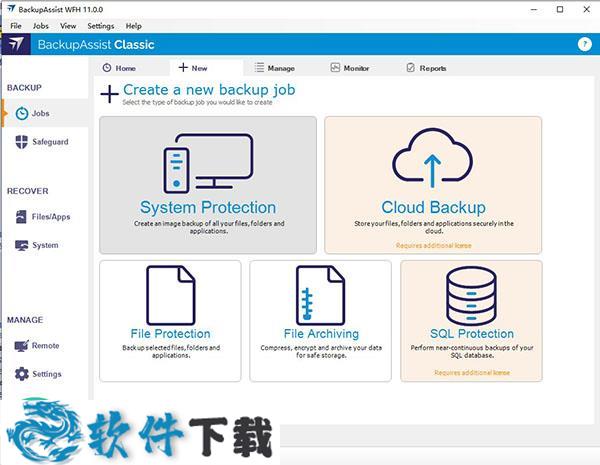Click the System recover monitor icon
Viewport: 600px width, 465px height.
(21, 245)
